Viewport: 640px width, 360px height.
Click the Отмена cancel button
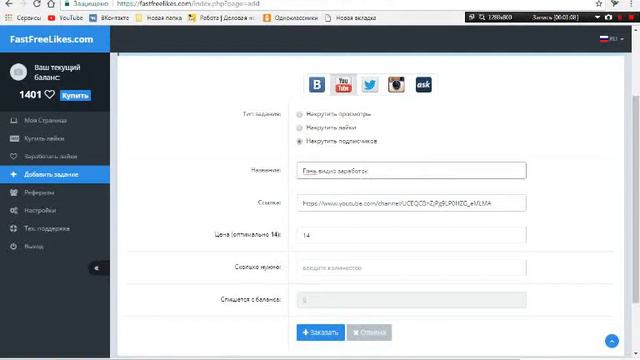coord(369,332)
